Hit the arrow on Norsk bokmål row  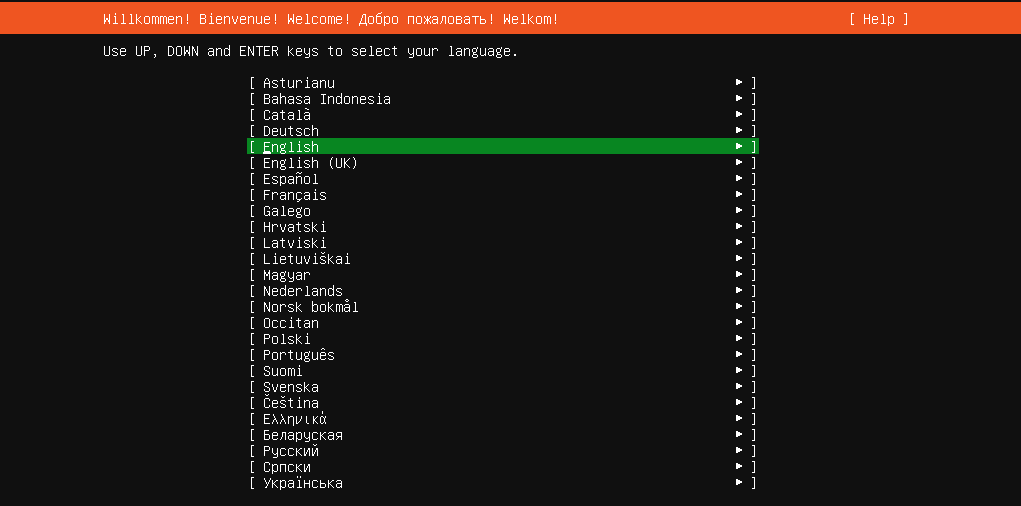tap(739, 307)
